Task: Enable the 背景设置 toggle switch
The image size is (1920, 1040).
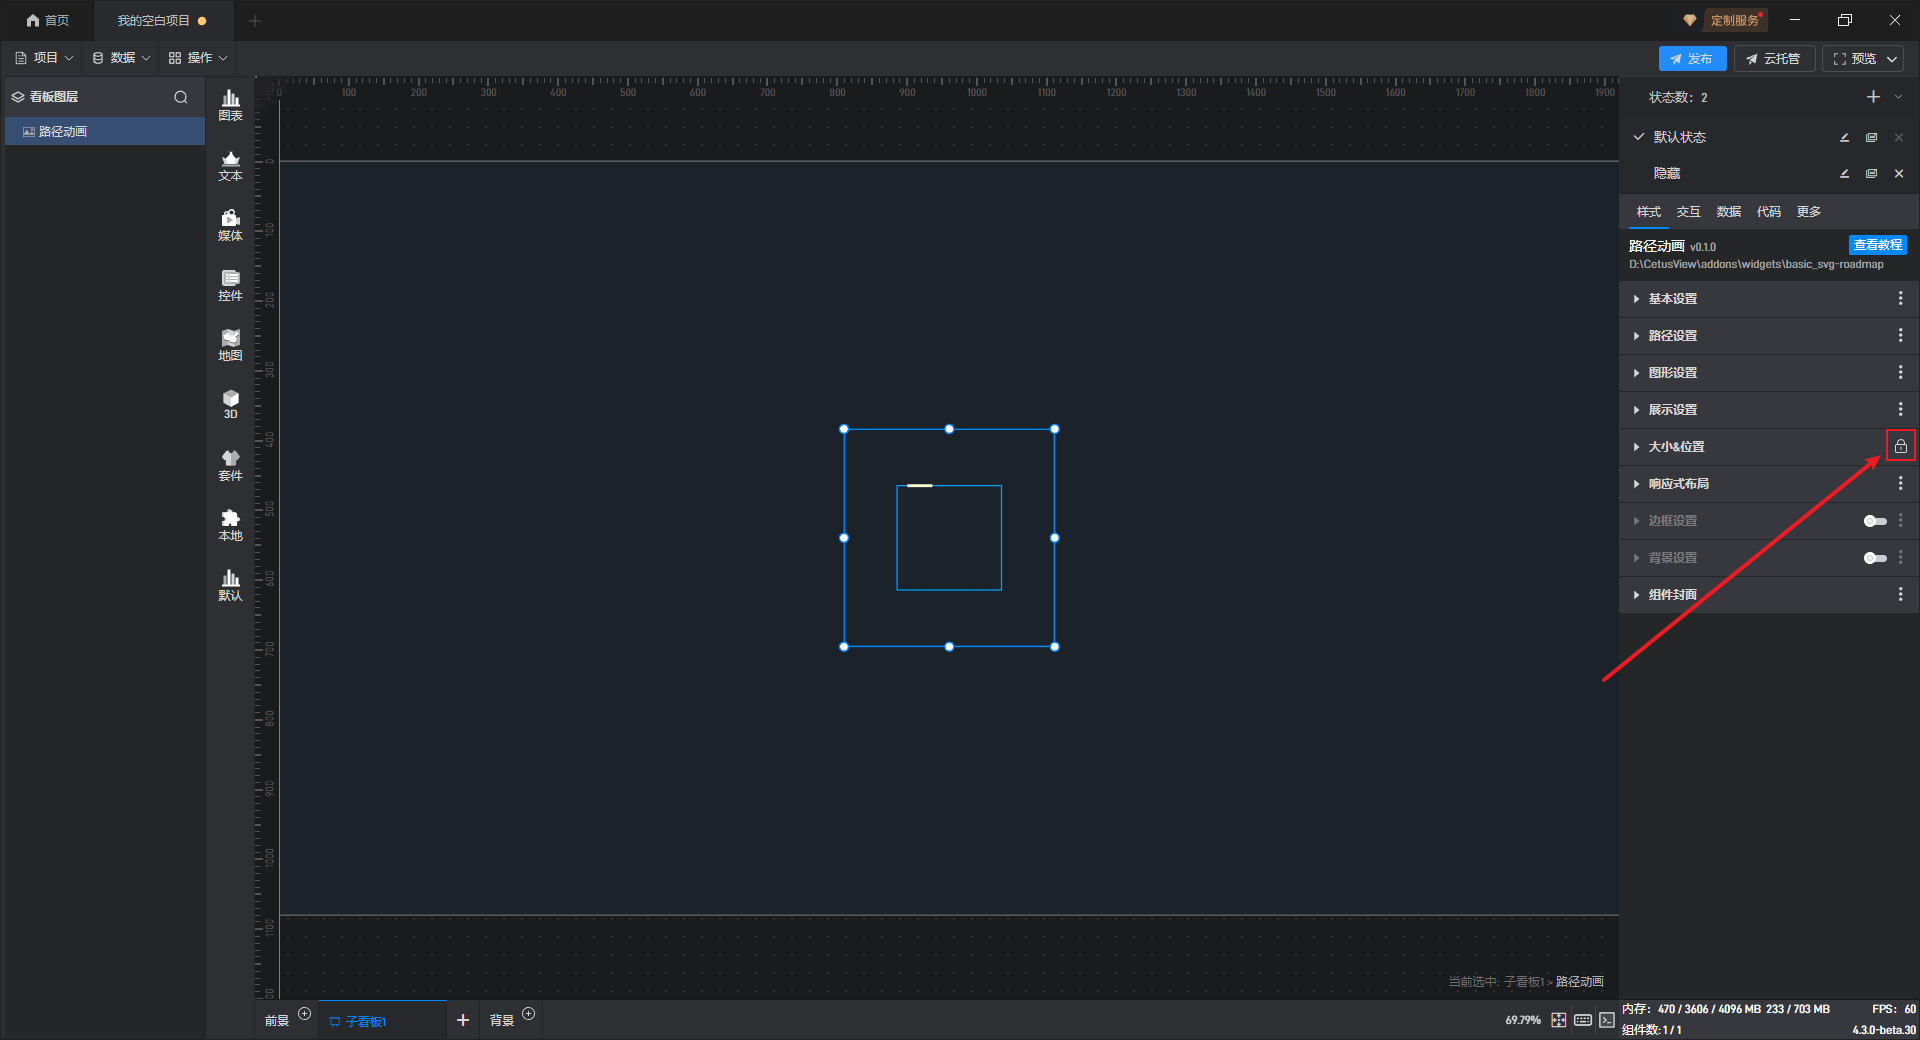Action: [x=1874, y=558]
